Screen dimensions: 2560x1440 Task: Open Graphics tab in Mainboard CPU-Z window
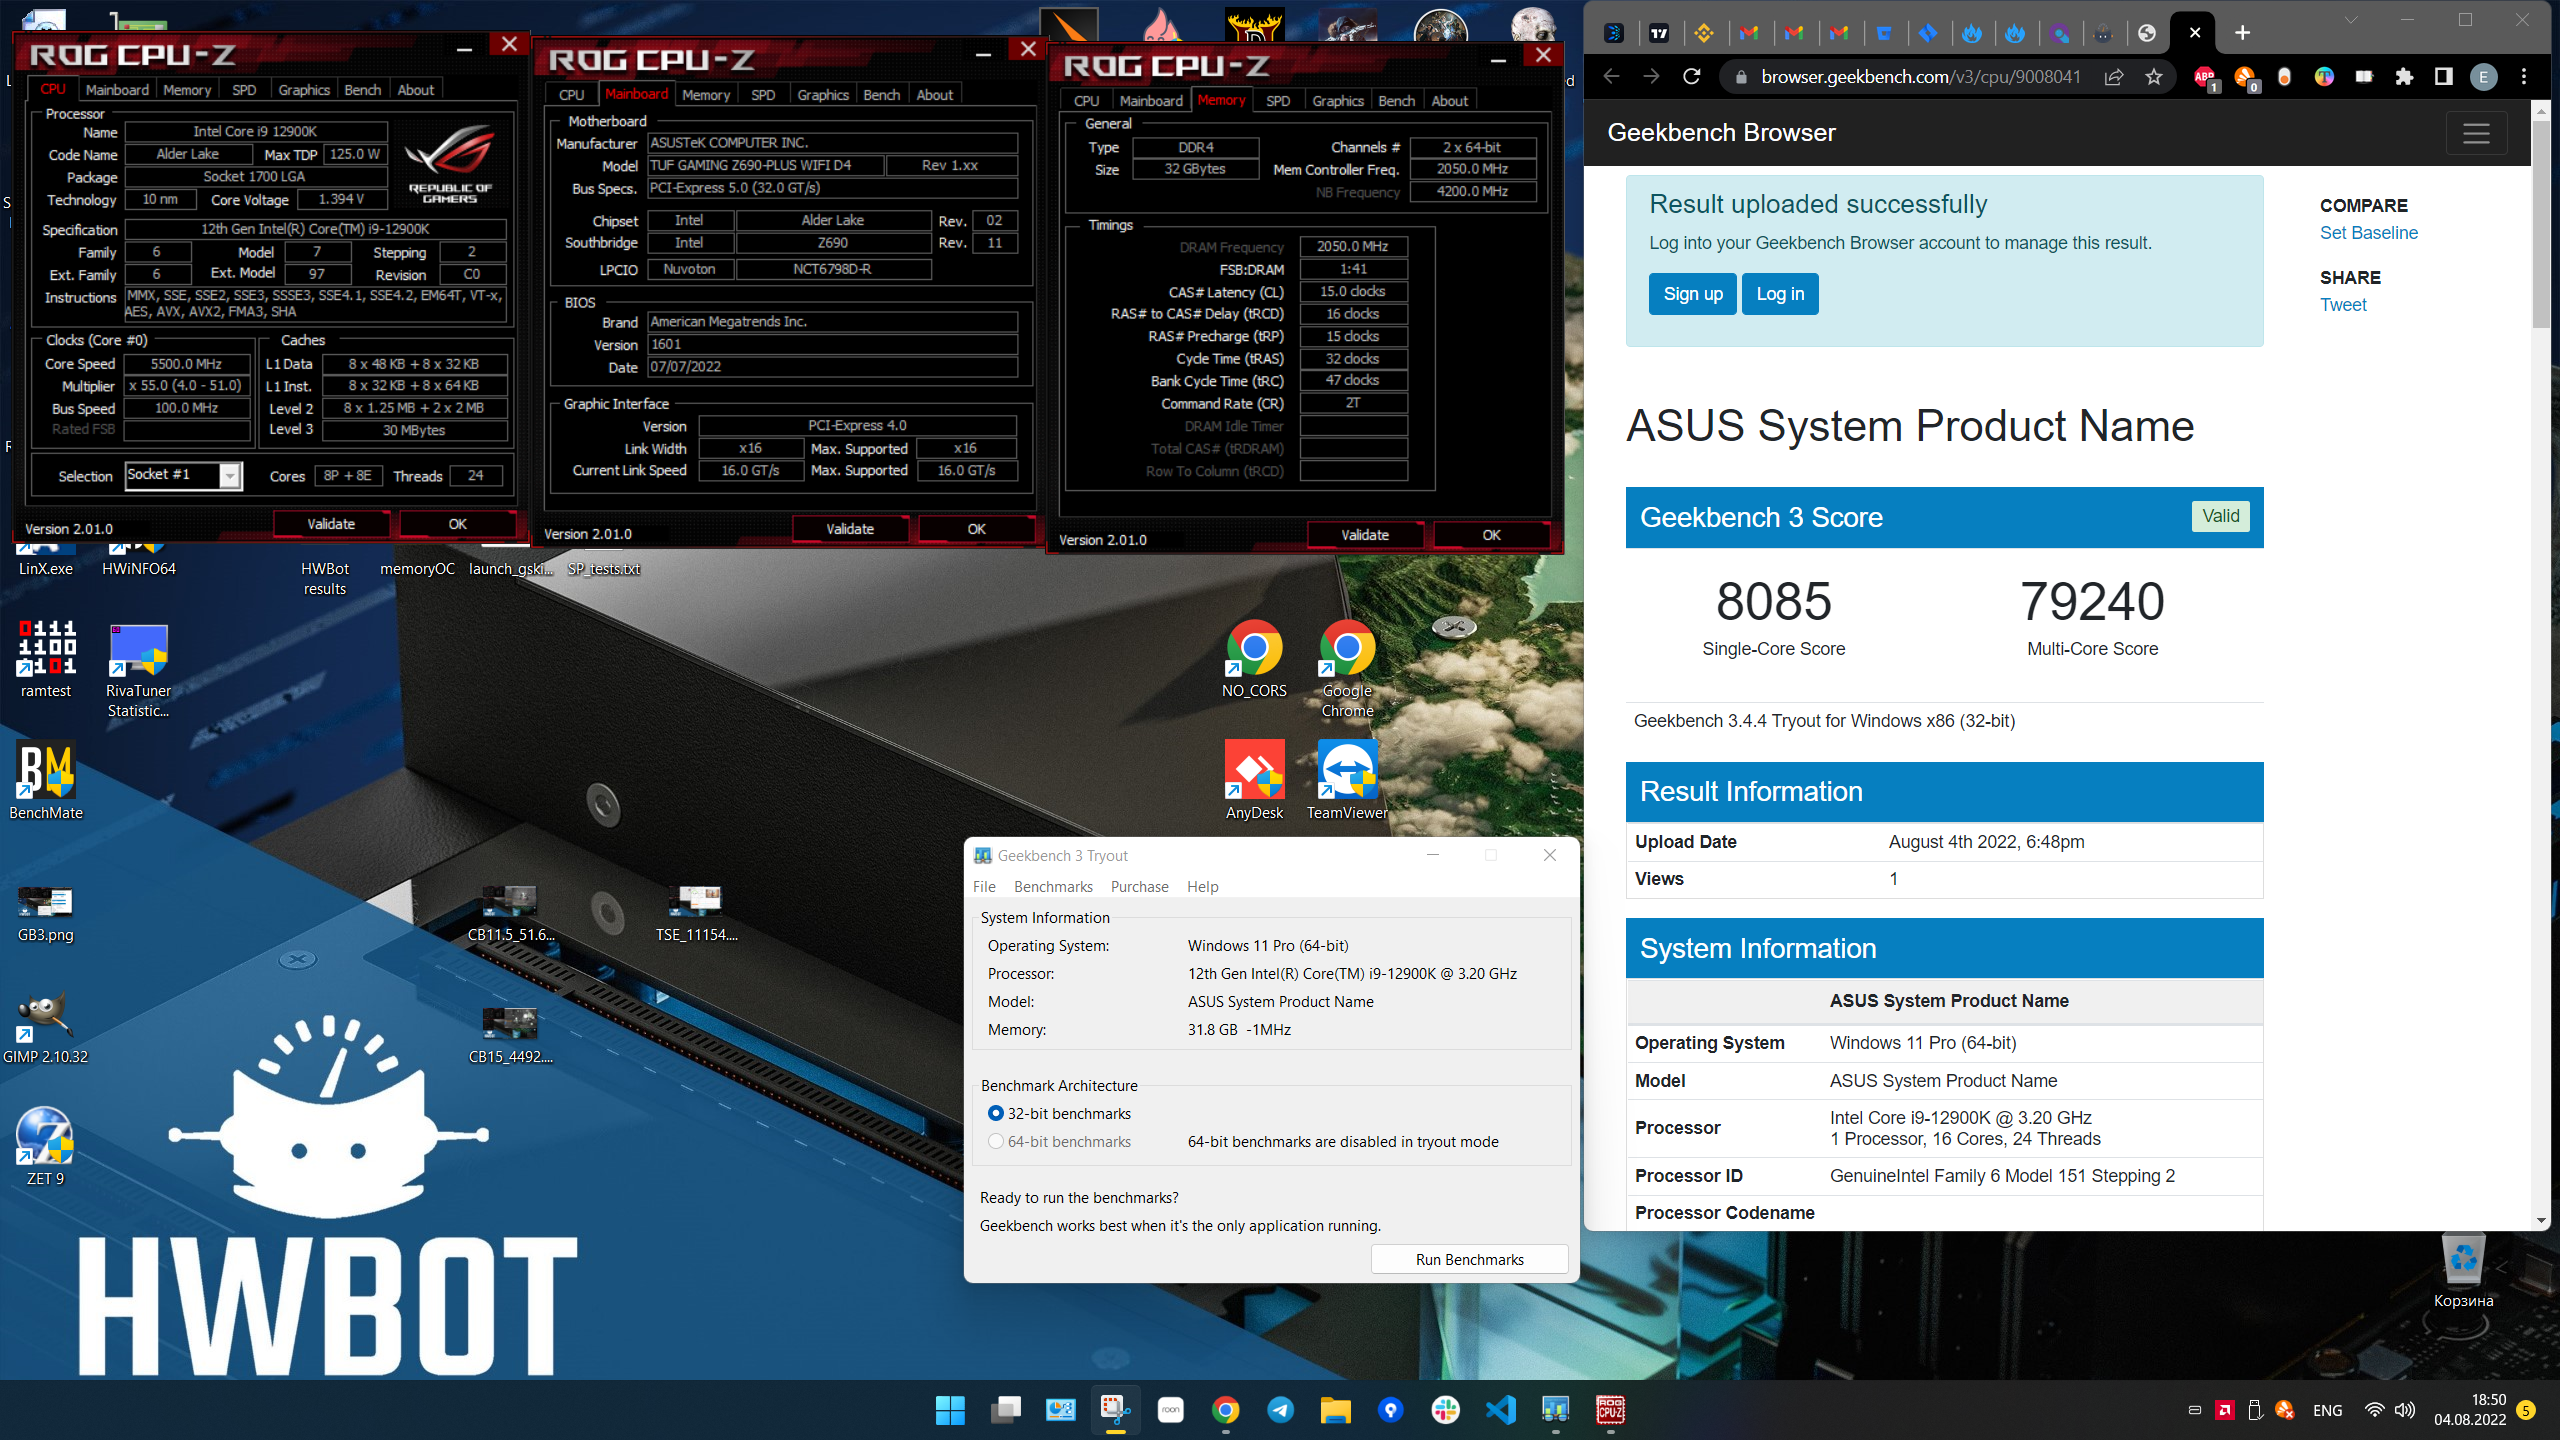(x=822, y=94)
